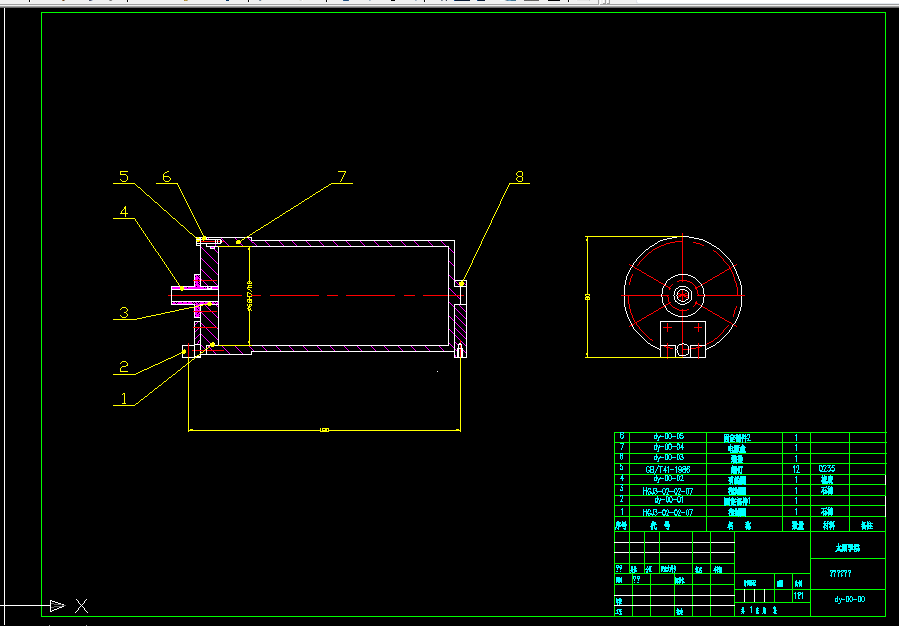Viewport: 899px width, 626px height.
Task: Select balloon number 6 label
Action: pyautogui.click(x=166, y=177)
